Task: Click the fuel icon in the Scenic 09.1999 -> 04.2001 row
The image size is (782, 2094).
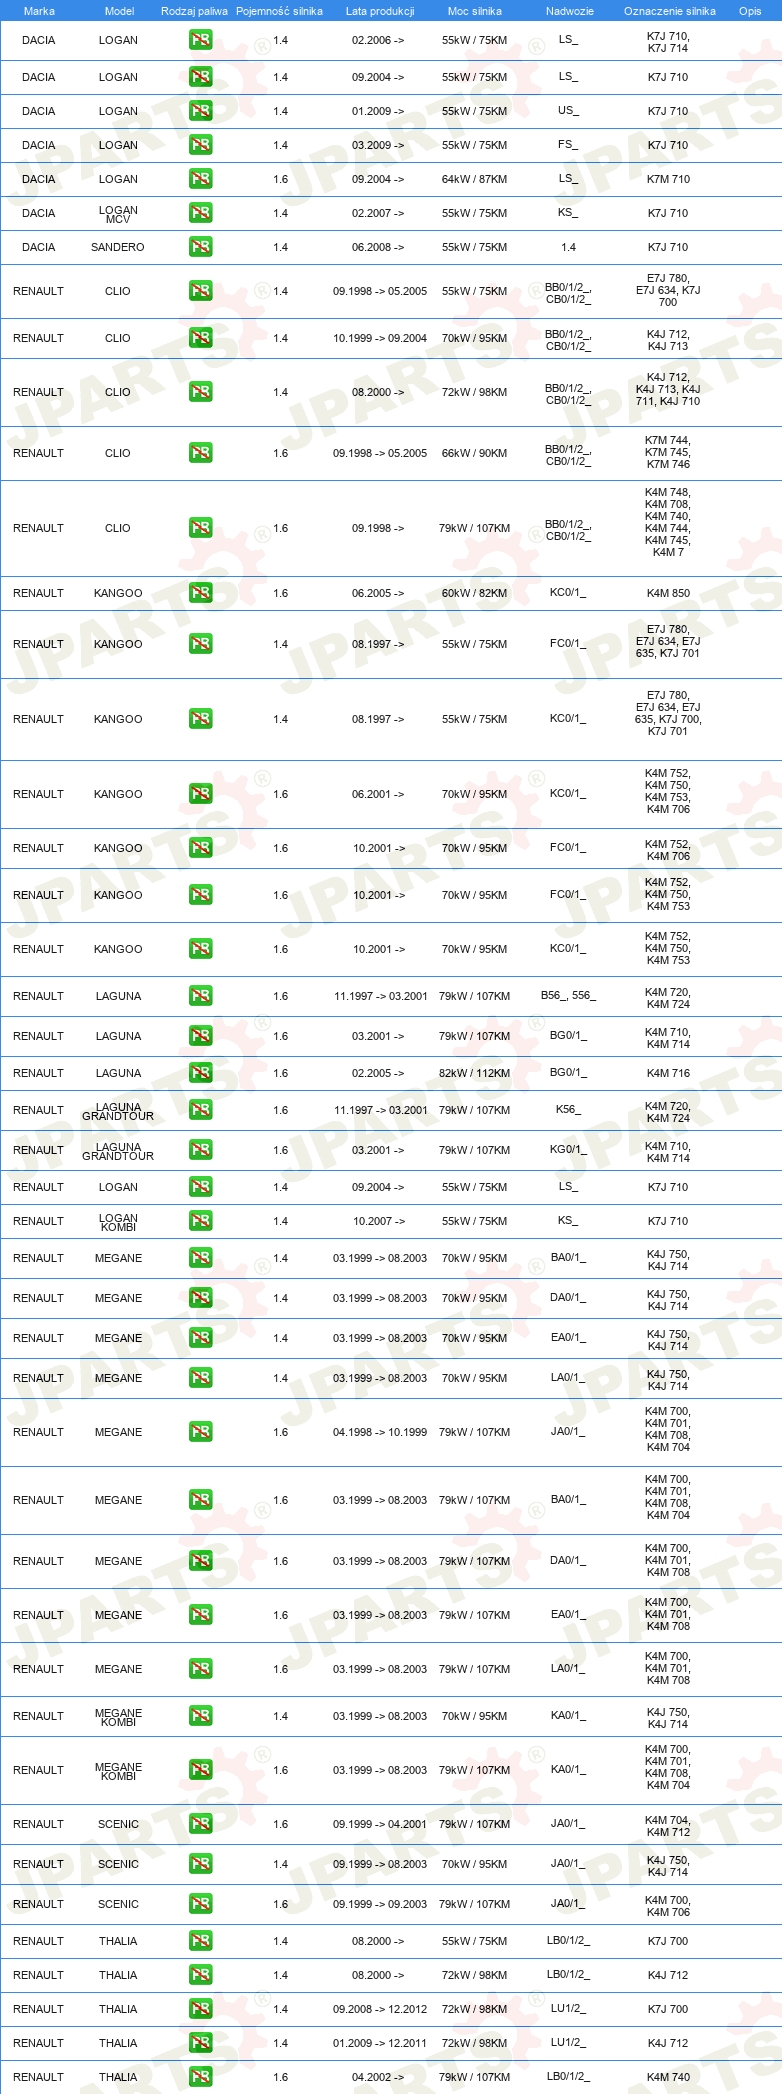Action: click(200, 1824)
